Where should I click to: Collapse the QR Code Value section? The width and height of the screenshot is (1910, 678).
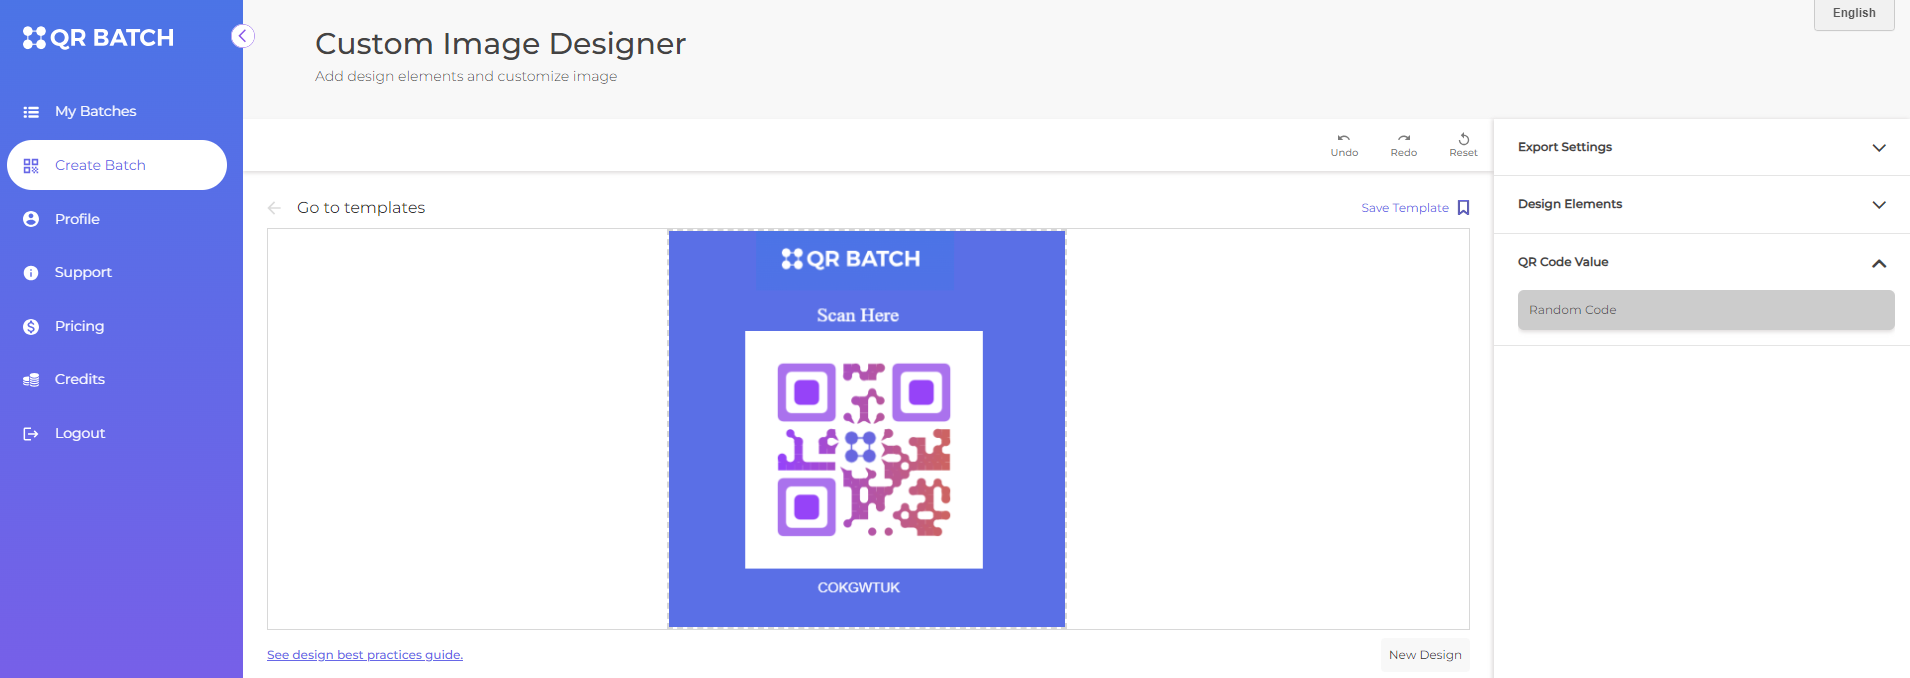[1702, 262]
